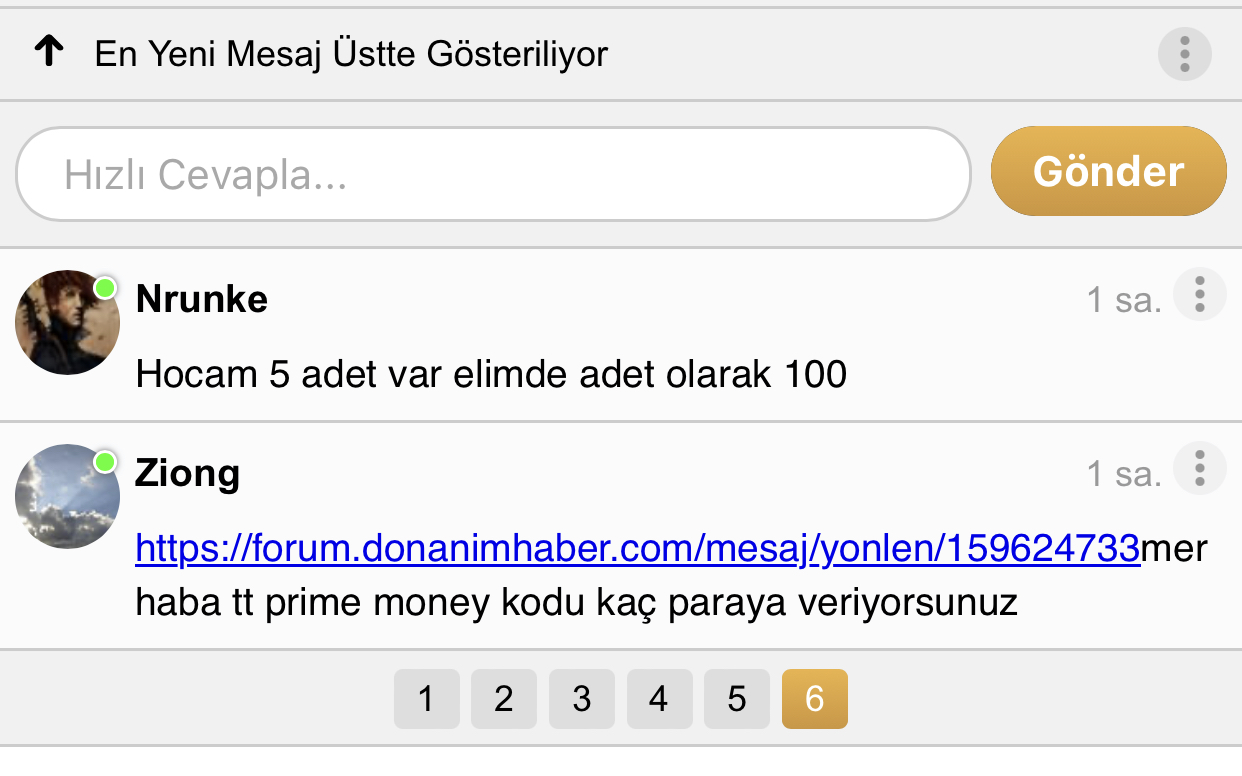Open the forum.donanimhaber.com message link
This screenshot has width=1242, height=776.
click(637, 548)
